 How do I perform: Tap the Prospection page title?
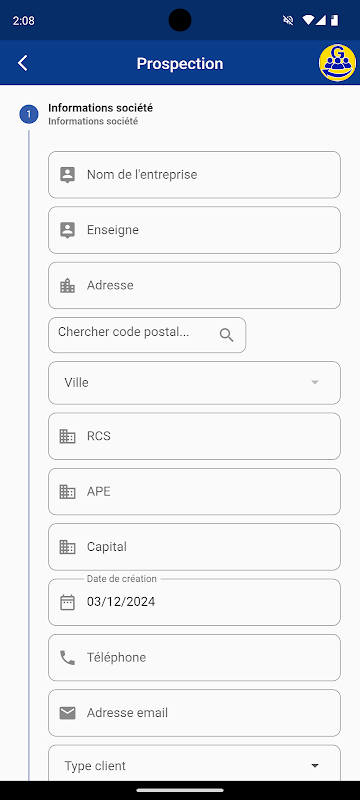click(180, 63)
